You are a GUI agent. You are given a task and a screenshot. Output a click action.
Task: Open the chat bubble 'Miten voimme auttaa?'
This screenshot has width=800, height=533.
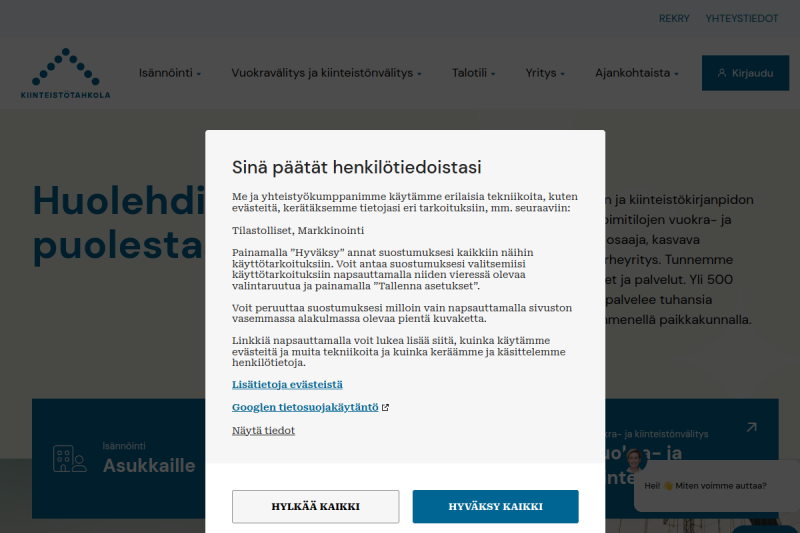tap(717, 486)
